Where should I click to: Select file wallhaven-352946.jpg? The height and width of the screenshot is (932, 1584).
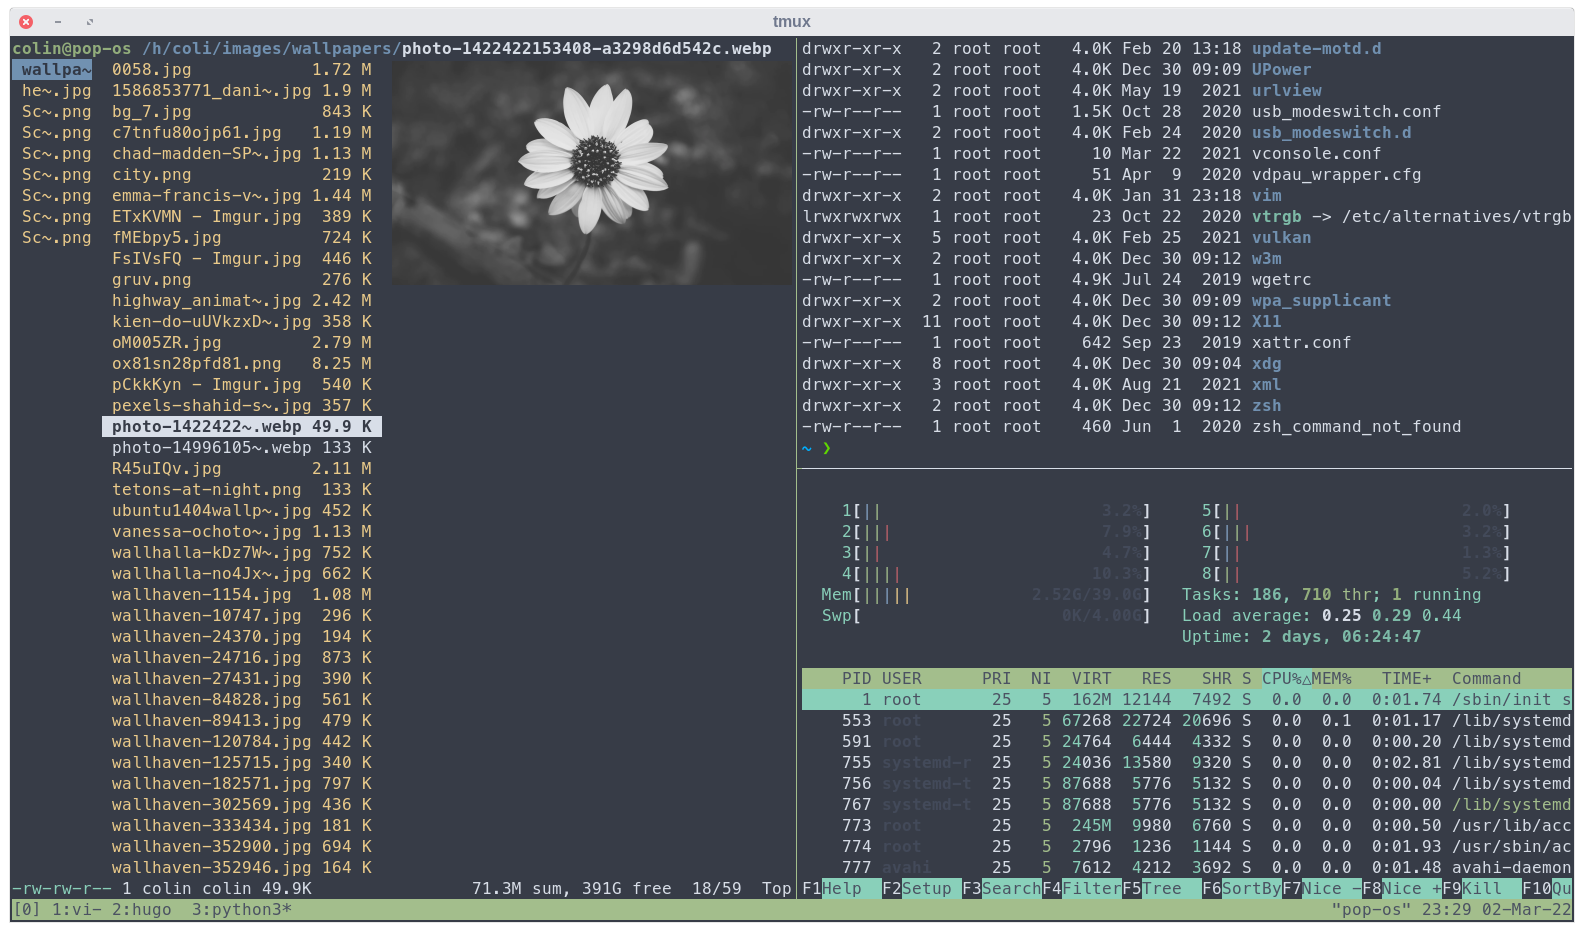[x=242, y=868]
